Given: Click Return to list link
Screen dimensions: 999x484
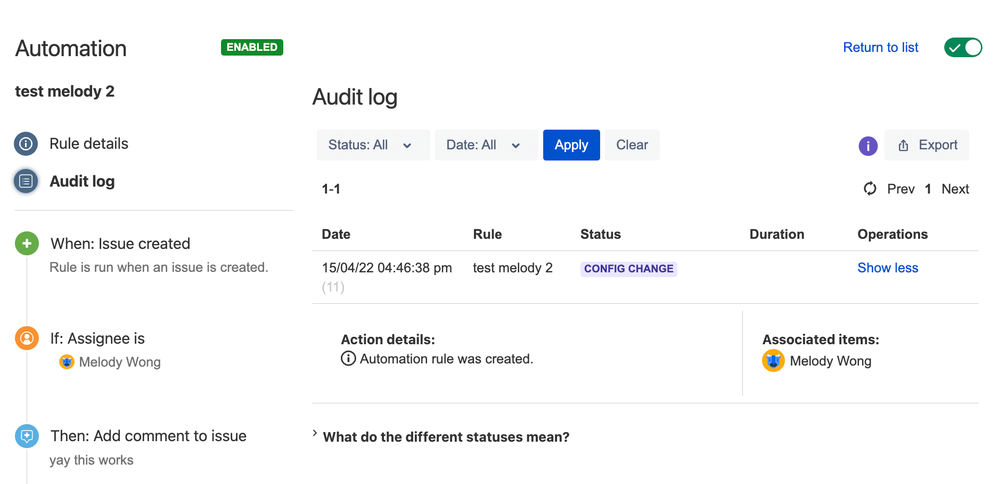Looking at the screenshot, I should pyautogui.click(x=880, y=48).
